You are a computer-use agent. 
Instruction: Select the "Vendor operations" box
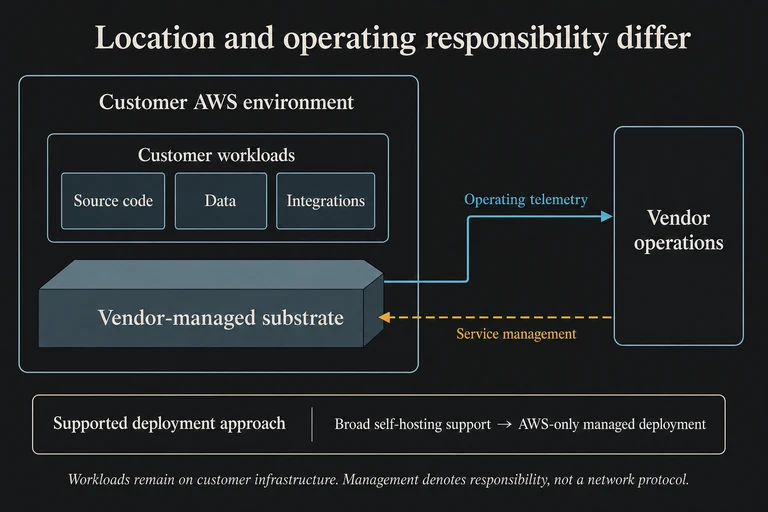tap(678, 236)
